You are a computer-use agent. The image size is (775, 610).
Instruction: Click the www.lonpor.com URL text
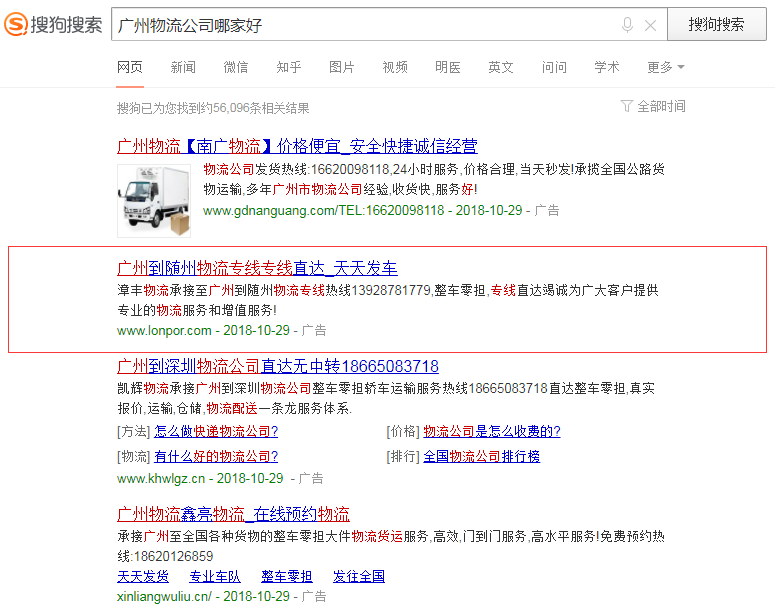(164, 330)
